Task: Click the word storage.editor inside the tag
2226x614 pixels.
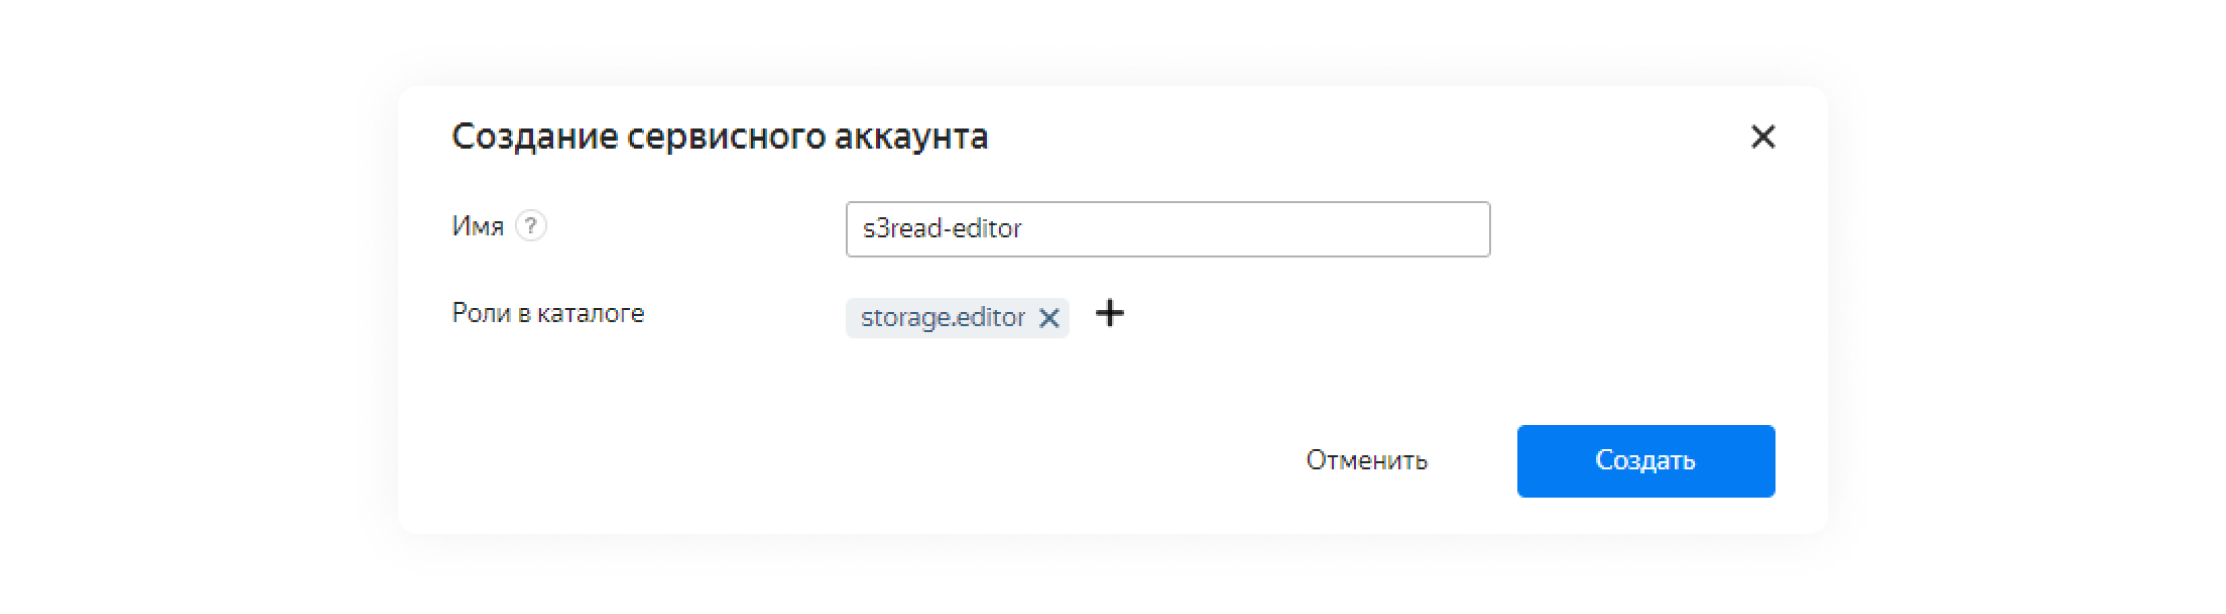Action: point(942,318)
